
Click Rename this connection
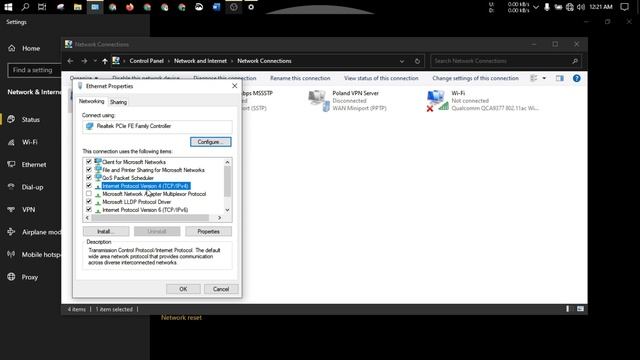pos(300,78)
